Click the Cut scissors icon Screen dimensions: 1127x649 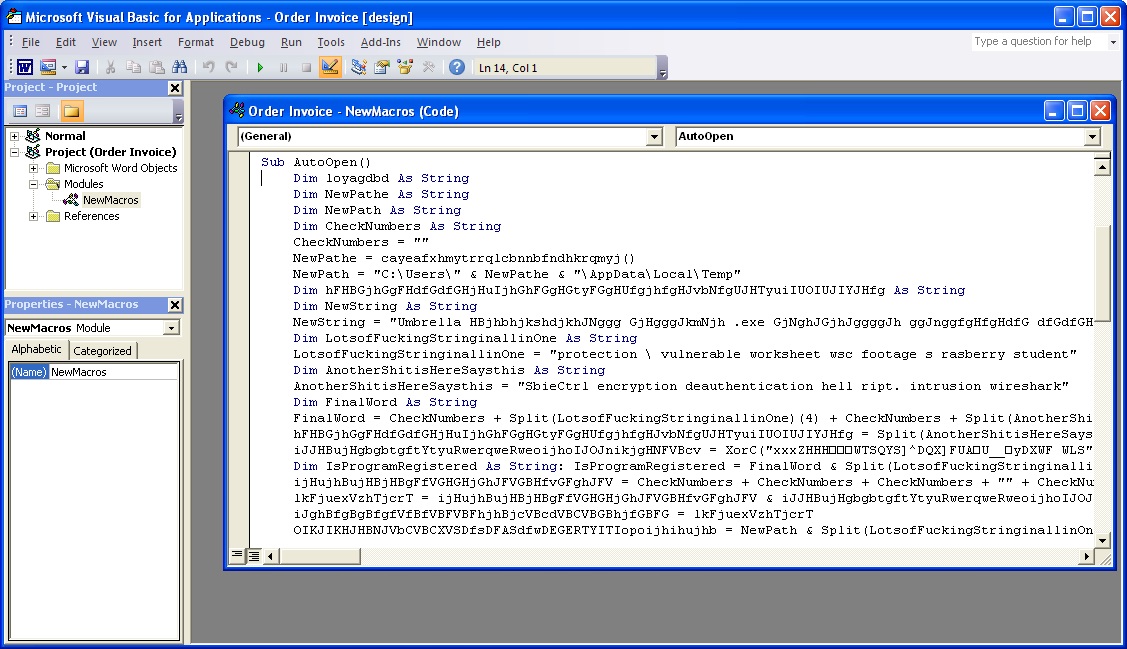[110, 68]
